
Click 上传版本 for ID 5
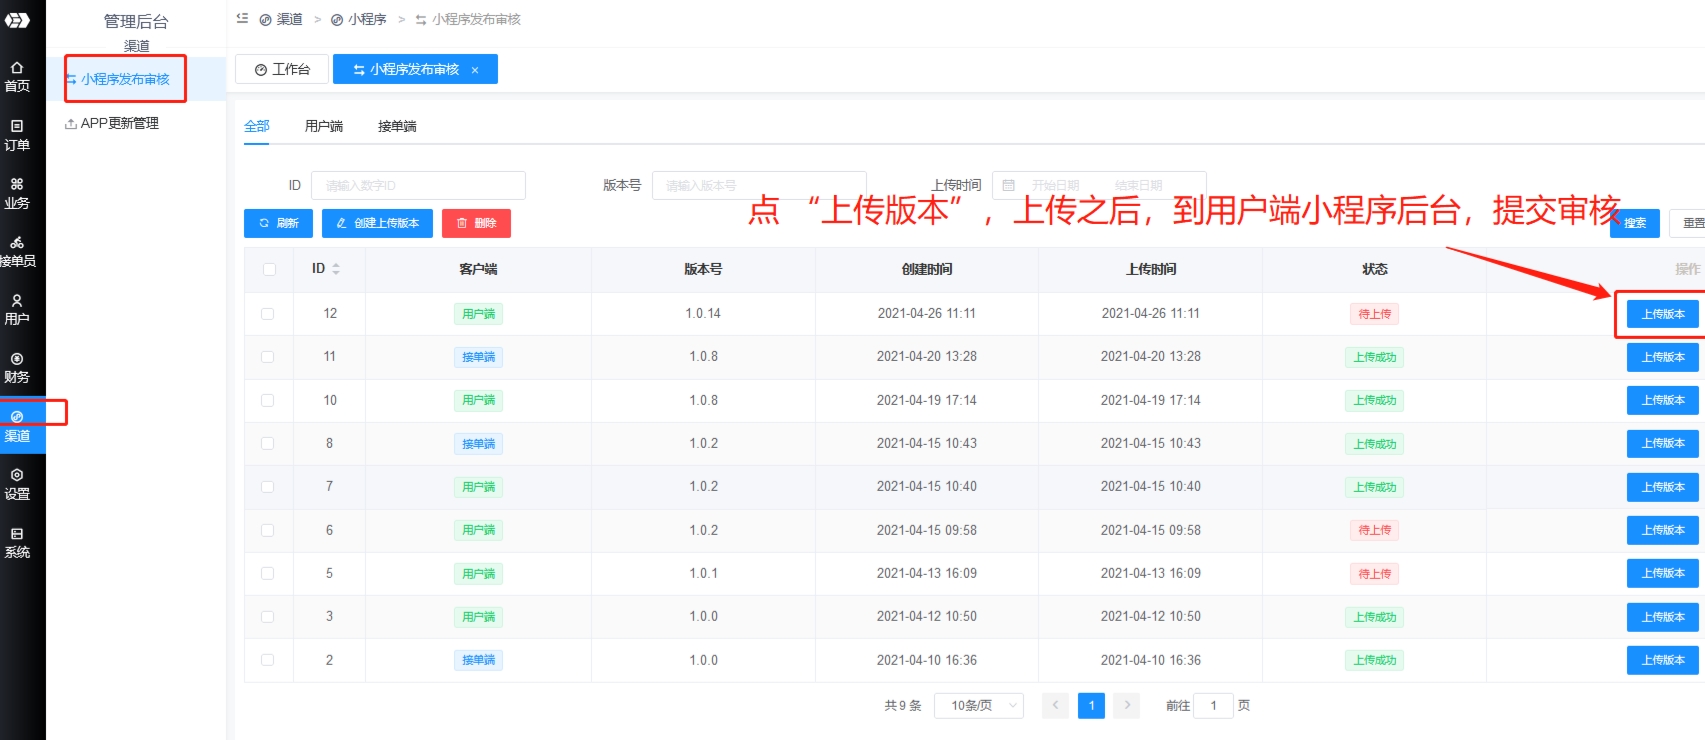tap(1663, 573)
